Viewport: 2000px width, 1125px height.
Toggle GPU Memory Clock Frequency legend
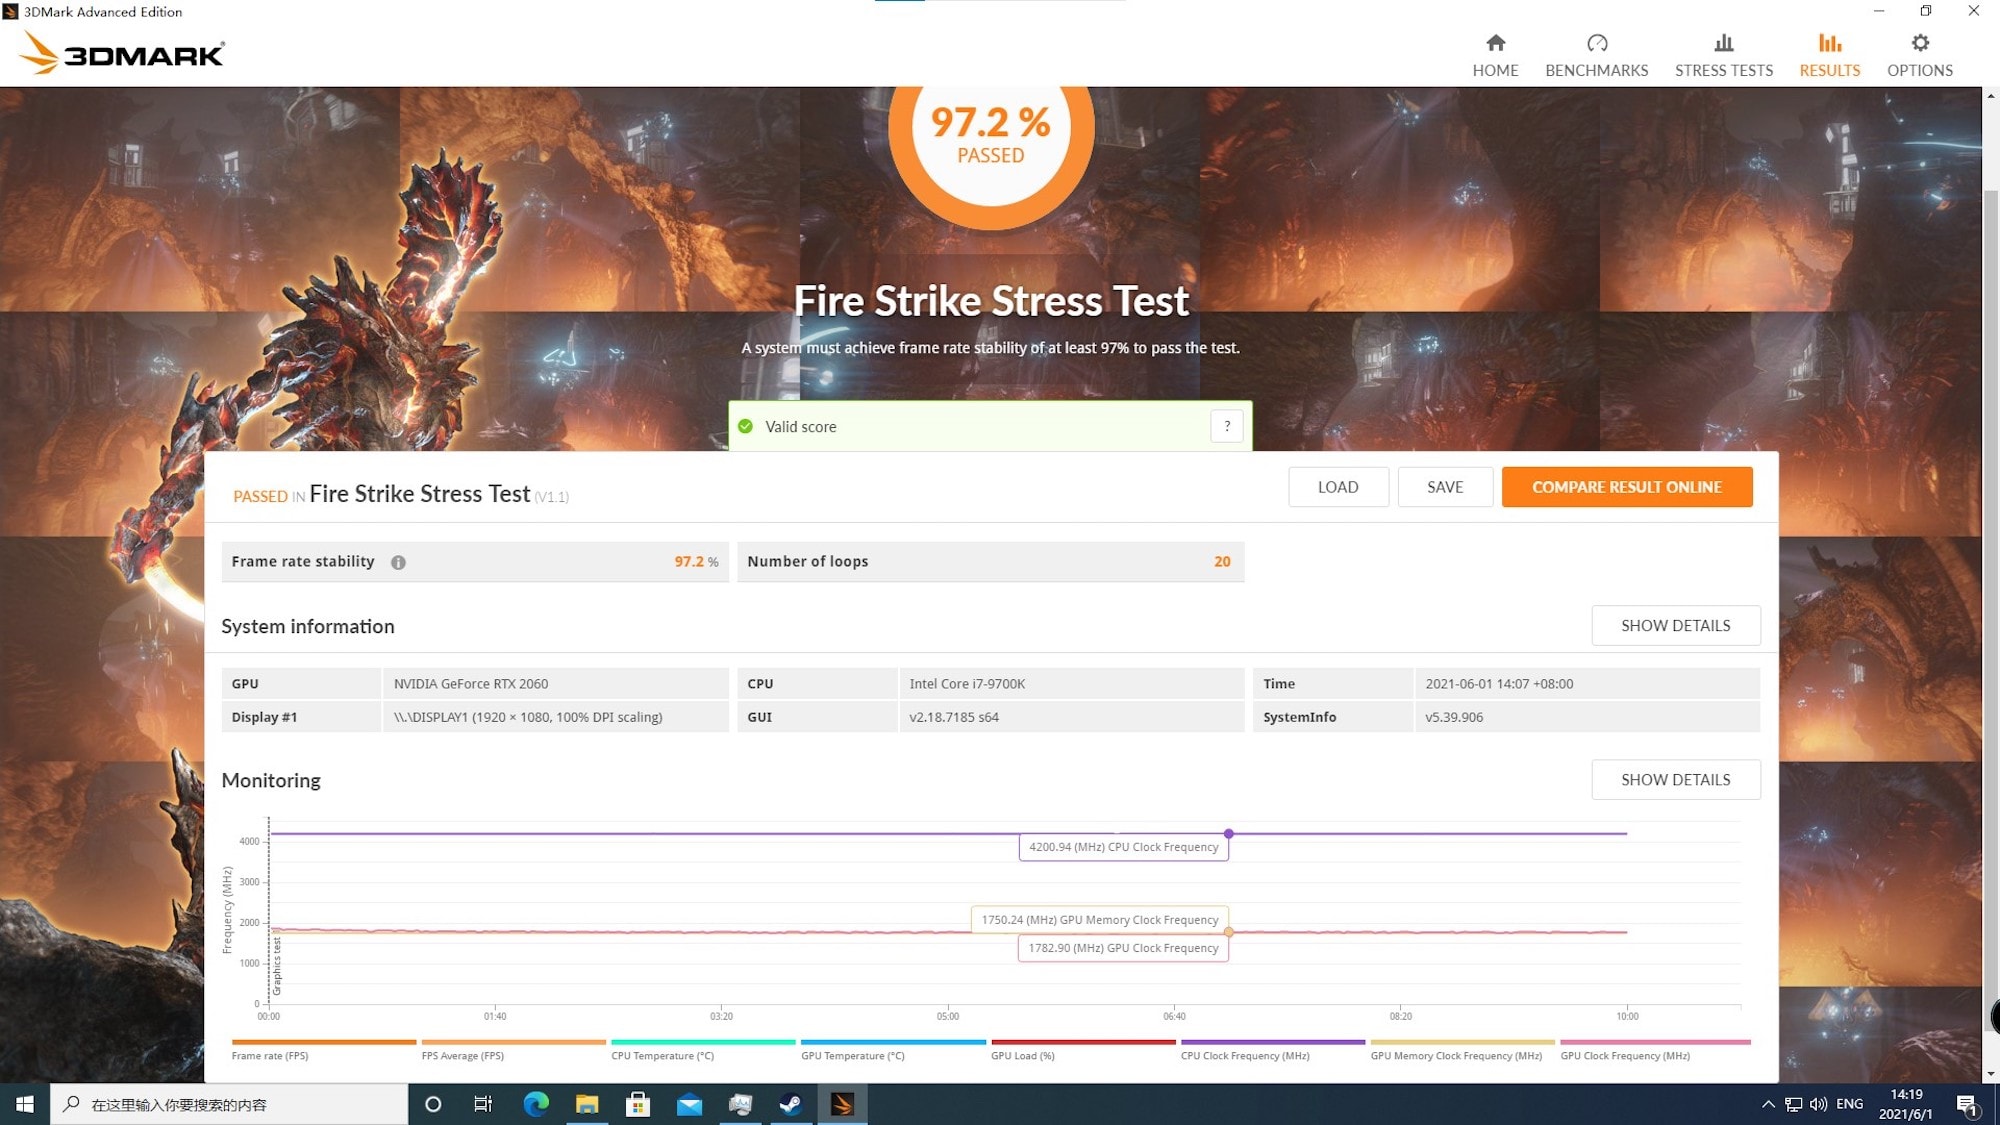tap(1462, 1050)
